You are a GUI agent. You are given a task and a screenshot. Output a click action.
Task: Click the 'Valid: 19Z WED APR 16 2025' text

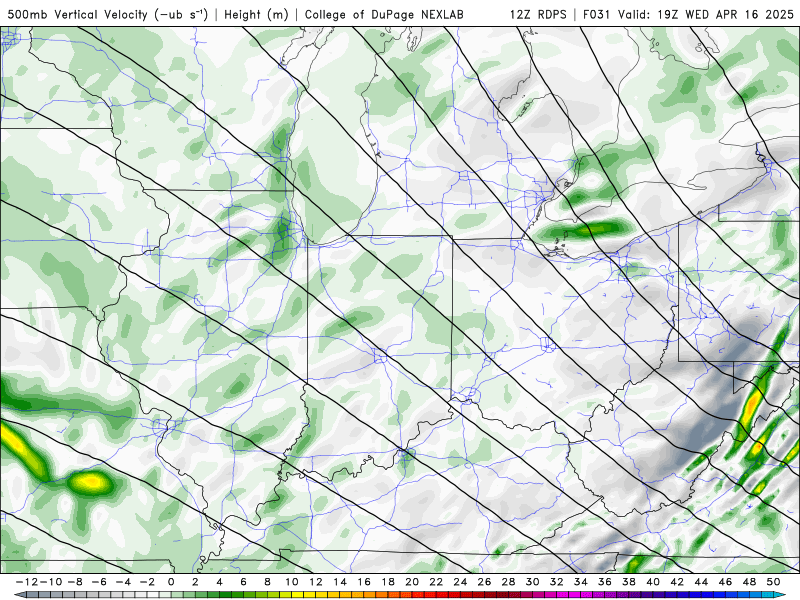[x=706, y=14]
